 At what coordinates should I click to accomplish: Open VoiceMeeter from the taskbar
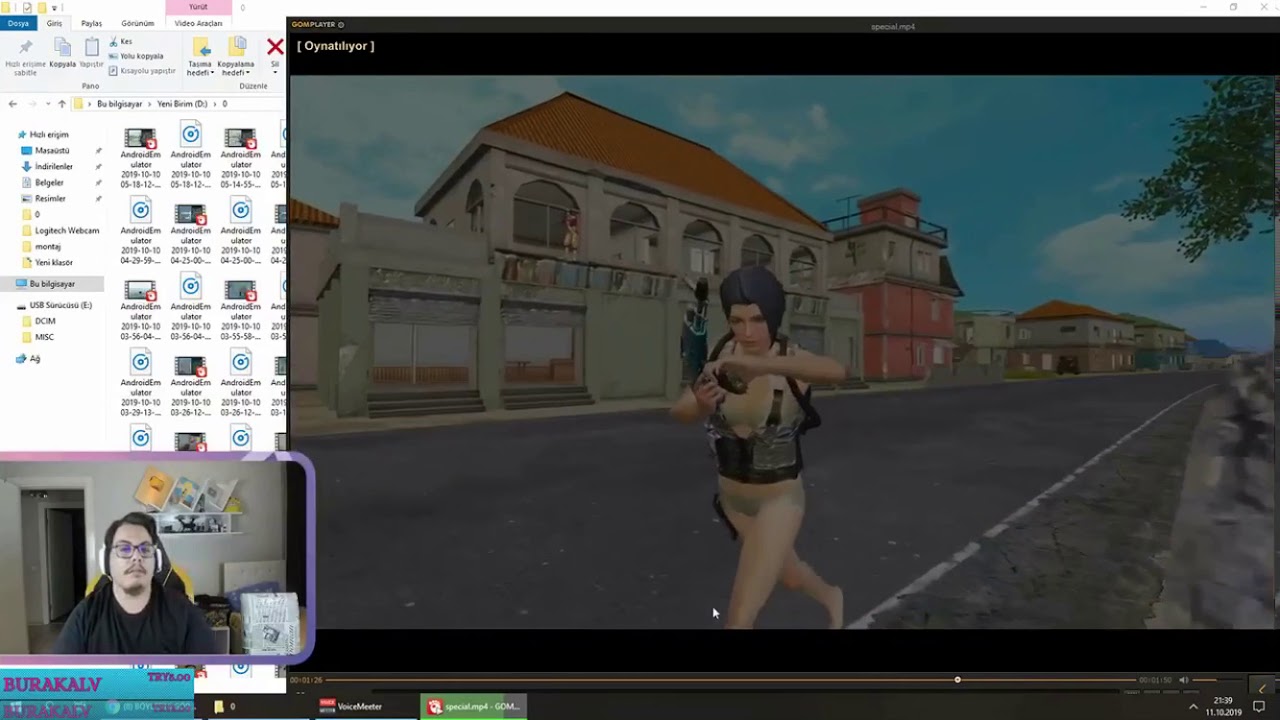pos(350,707)
